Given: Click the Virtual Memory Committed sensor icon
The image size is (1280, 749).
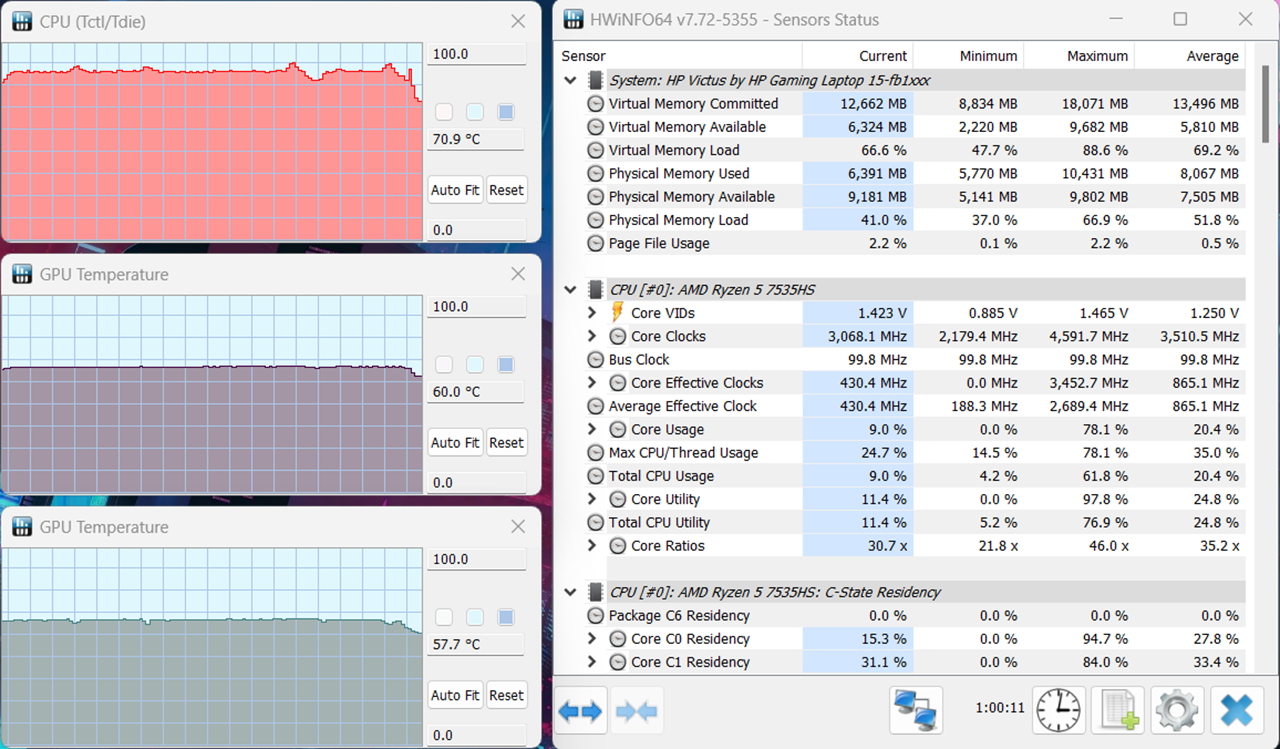Looking at the screenshot, I should (x=595, y=103).
